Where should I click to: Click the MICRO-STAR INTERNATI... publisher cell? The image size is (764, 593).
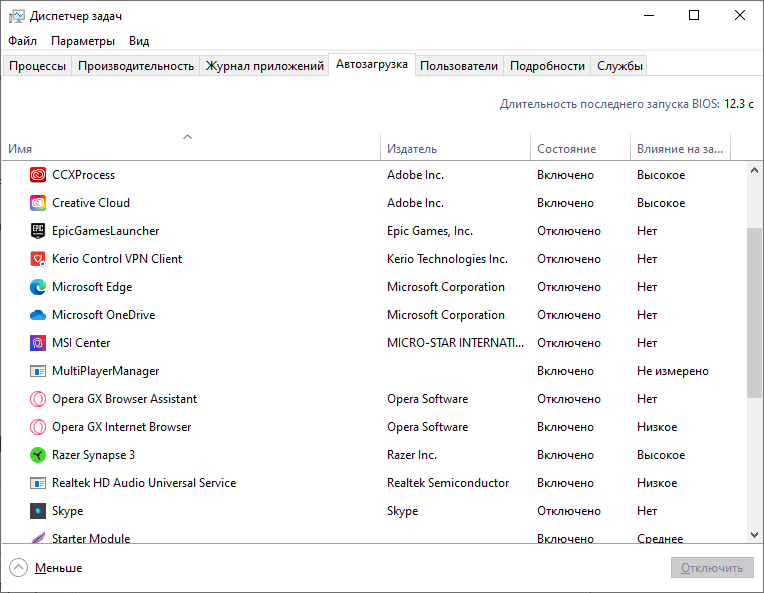(456, 343)
